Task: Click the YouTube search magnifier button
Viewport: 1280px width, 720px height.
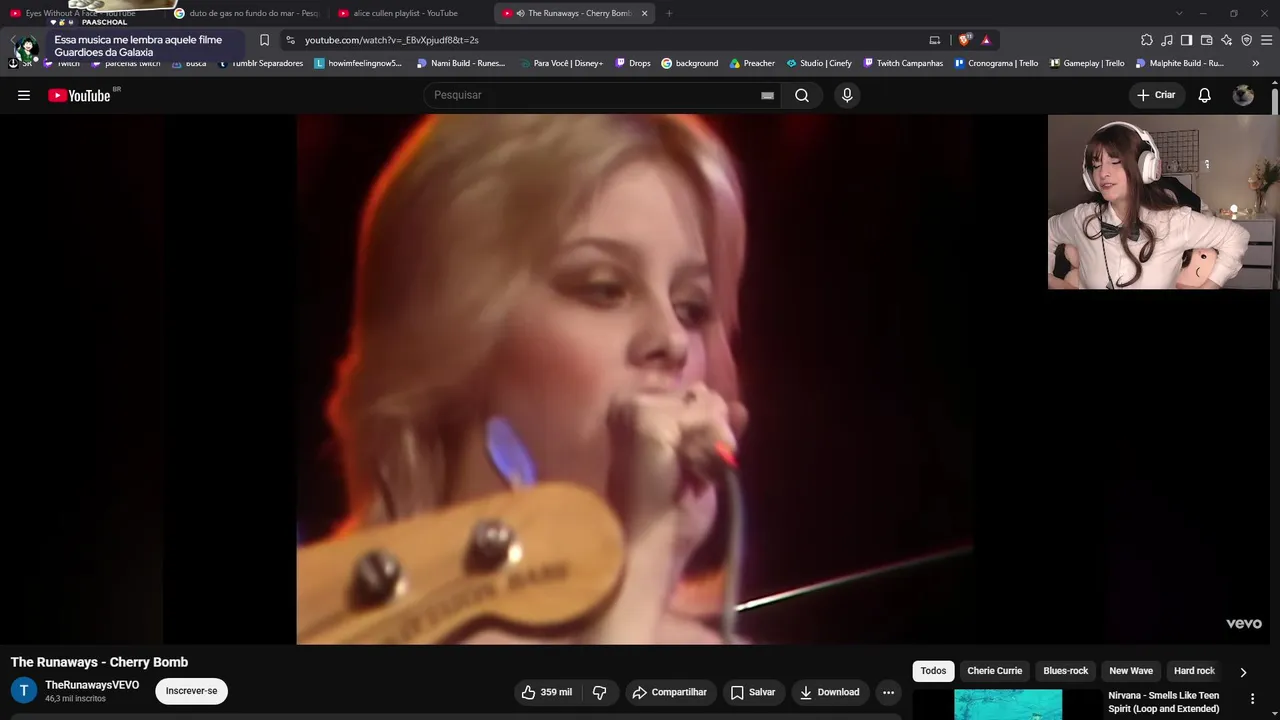Action: 802,95
